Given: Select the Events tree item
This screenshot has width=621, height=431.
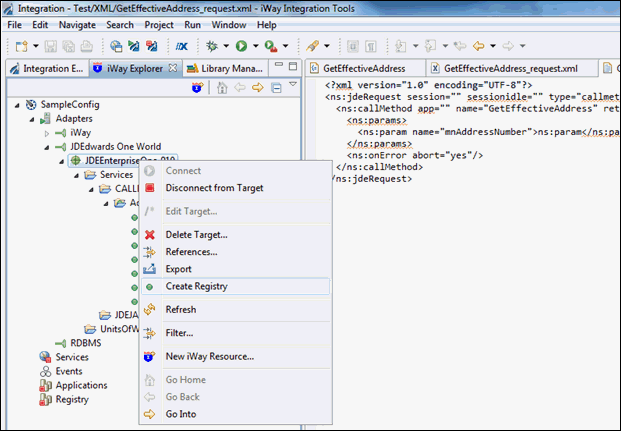Looking at the screenshot, I should 69,371.
